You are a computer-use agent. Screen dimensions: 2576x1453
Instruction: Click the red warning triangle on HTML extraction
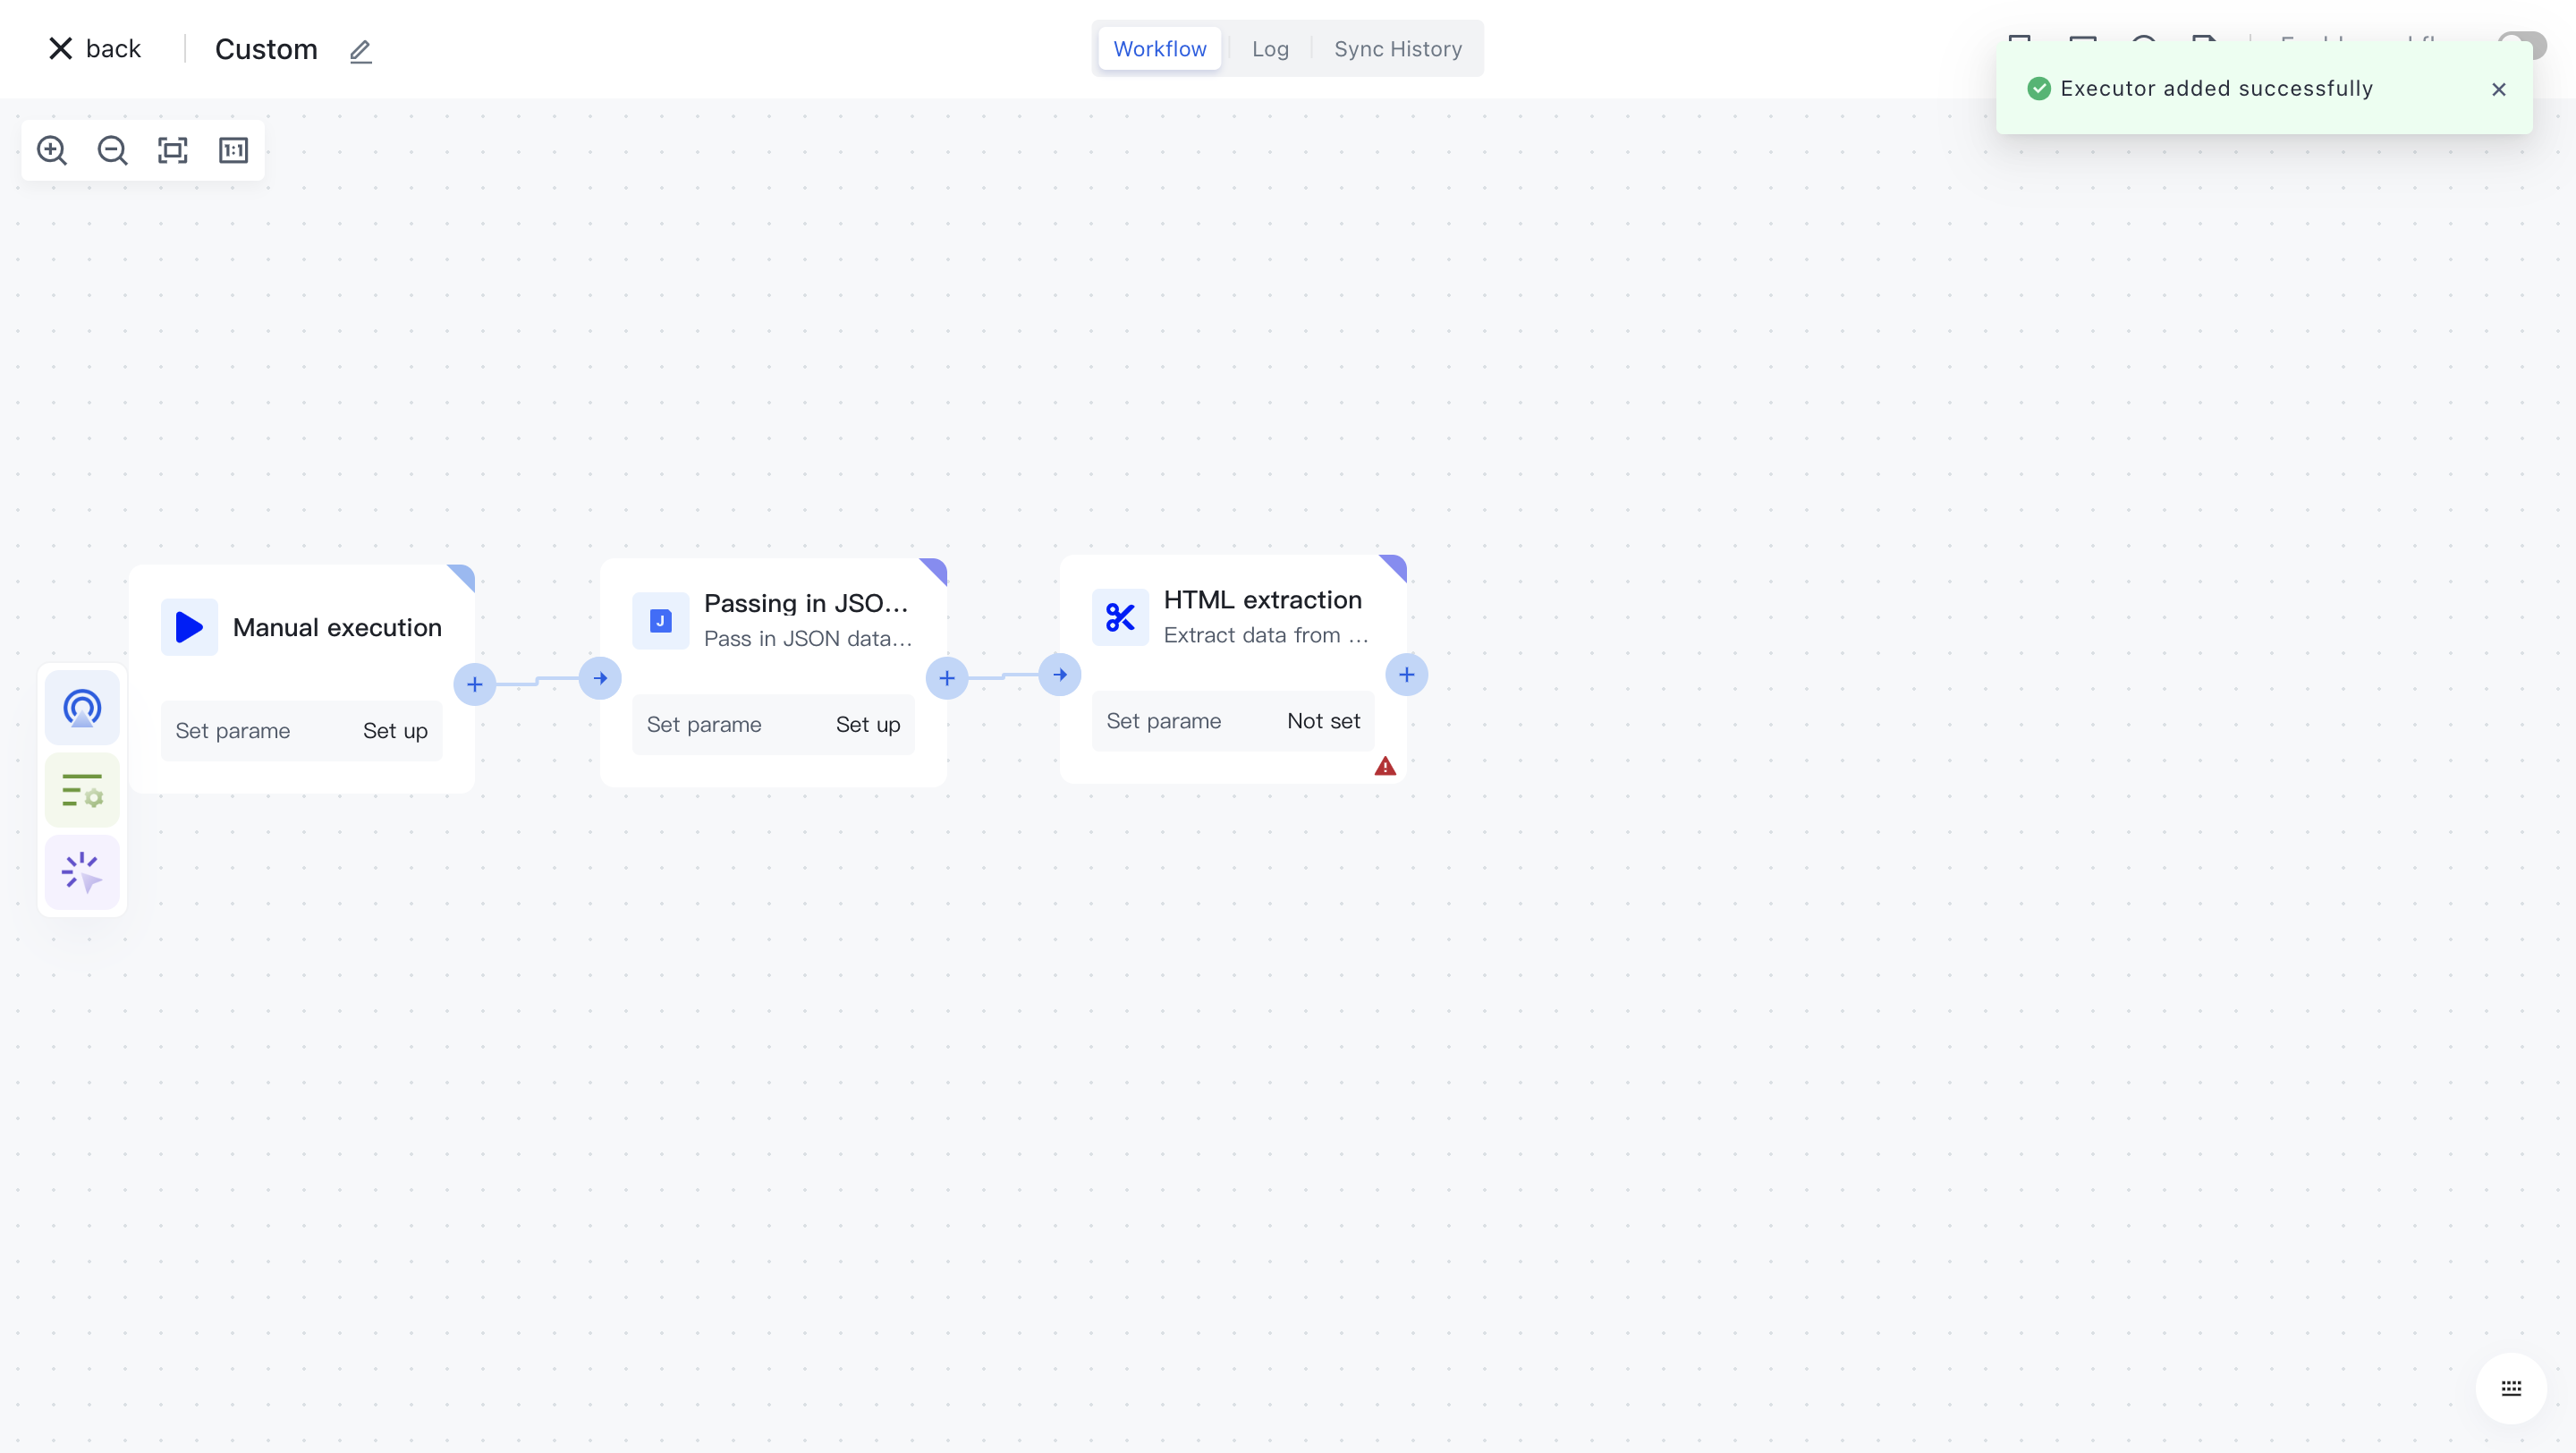[1385, 767]
